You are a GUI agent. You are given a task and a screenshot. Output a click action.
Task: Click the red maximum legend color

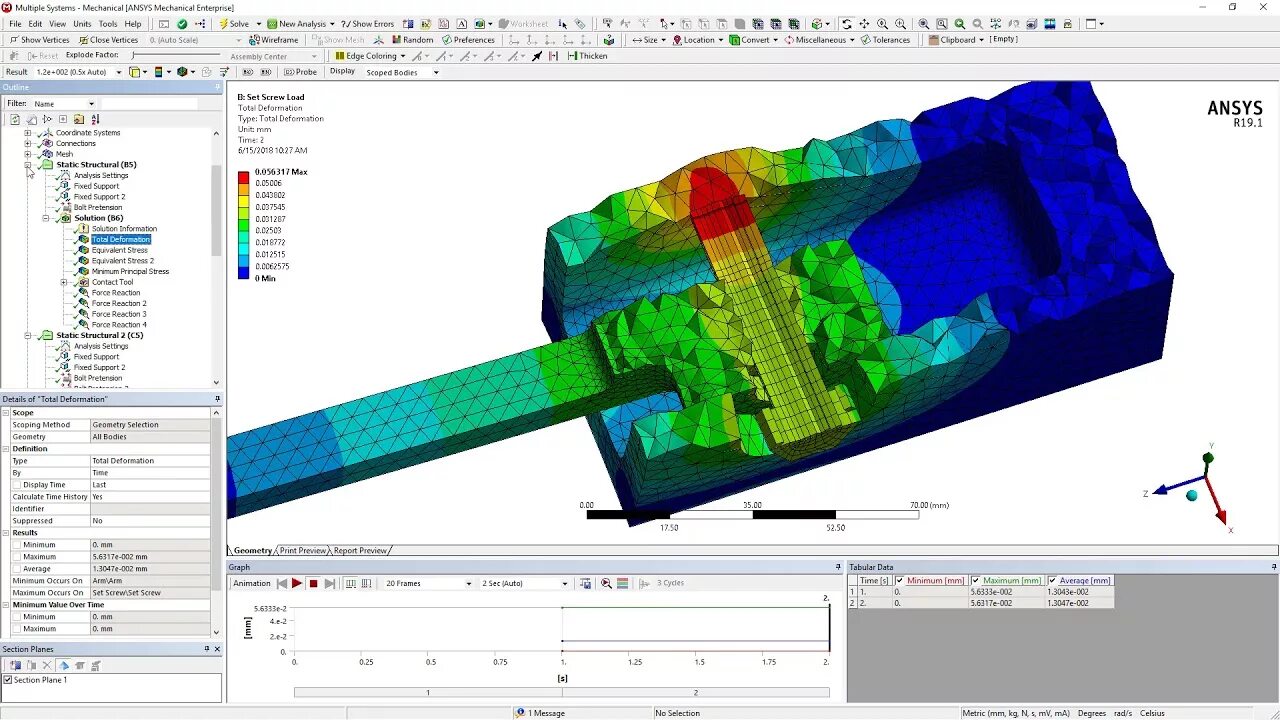coord(243,178)
